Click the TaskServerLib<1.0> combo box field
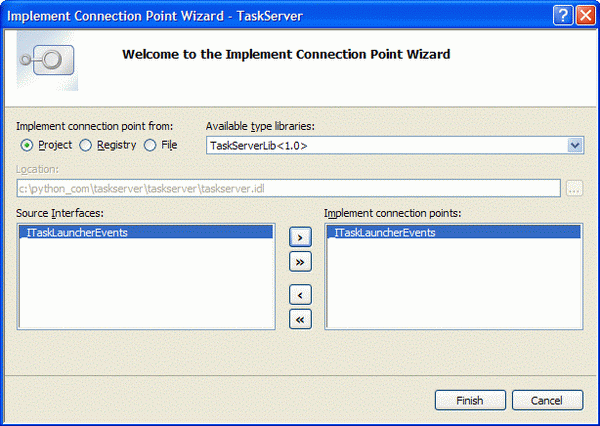The width and height of the screenshot is (600, 426). (395, 145)
